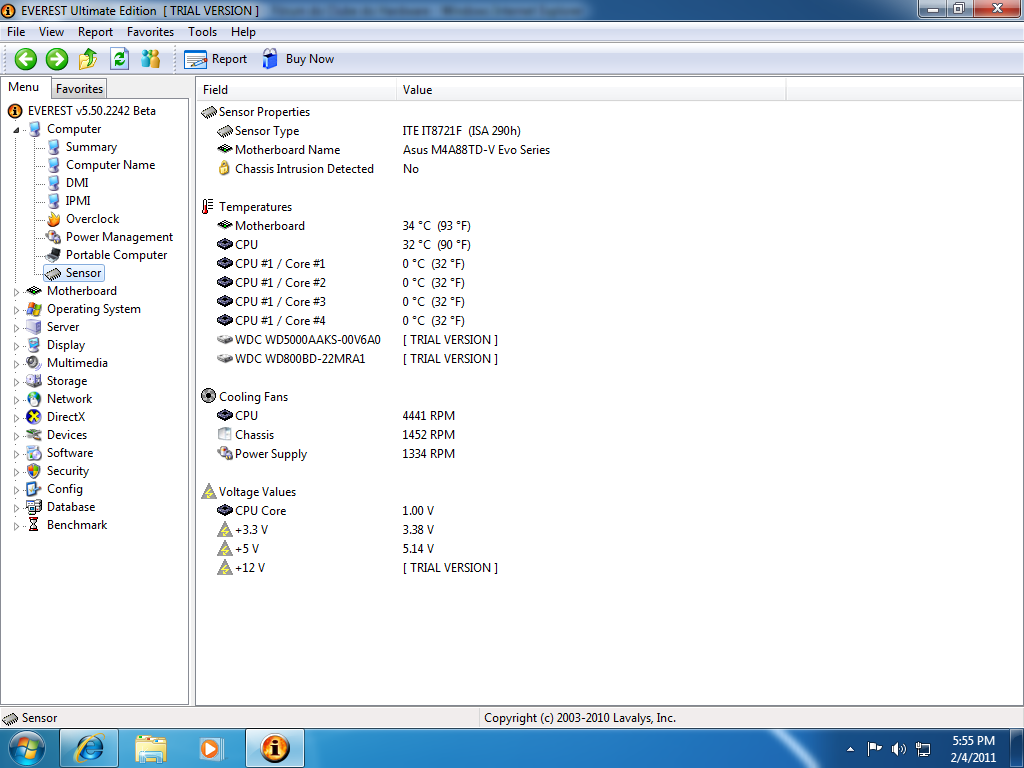Screen dimensions: 1024x768
Task: Click the Value column header
Action: click(590, 89)
